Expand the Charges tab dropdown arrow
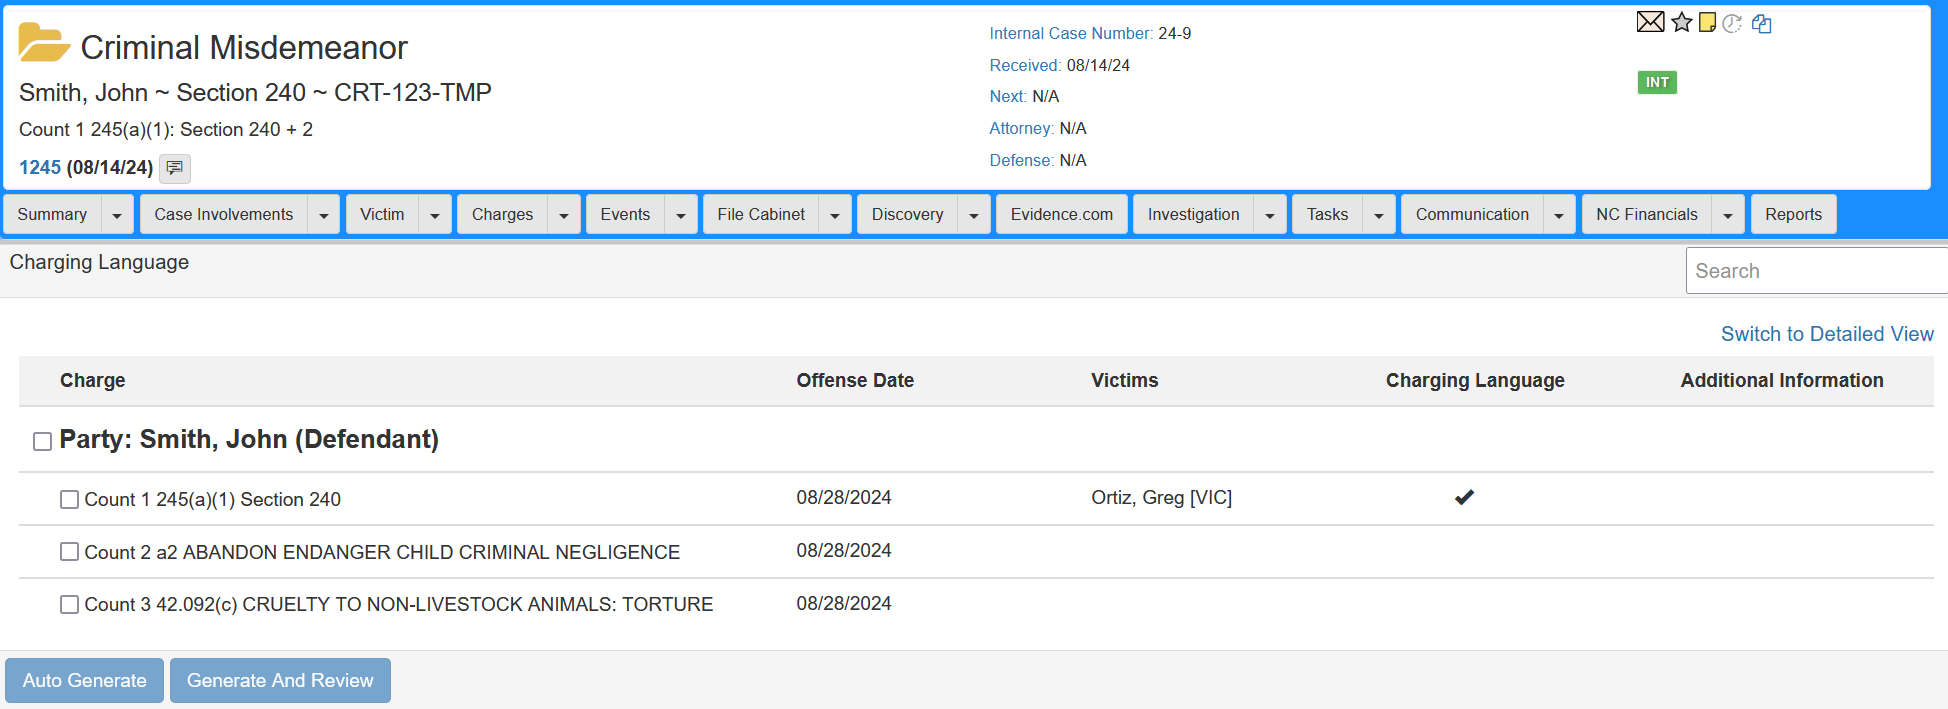Screen dimensions: 1948x709 564,215
